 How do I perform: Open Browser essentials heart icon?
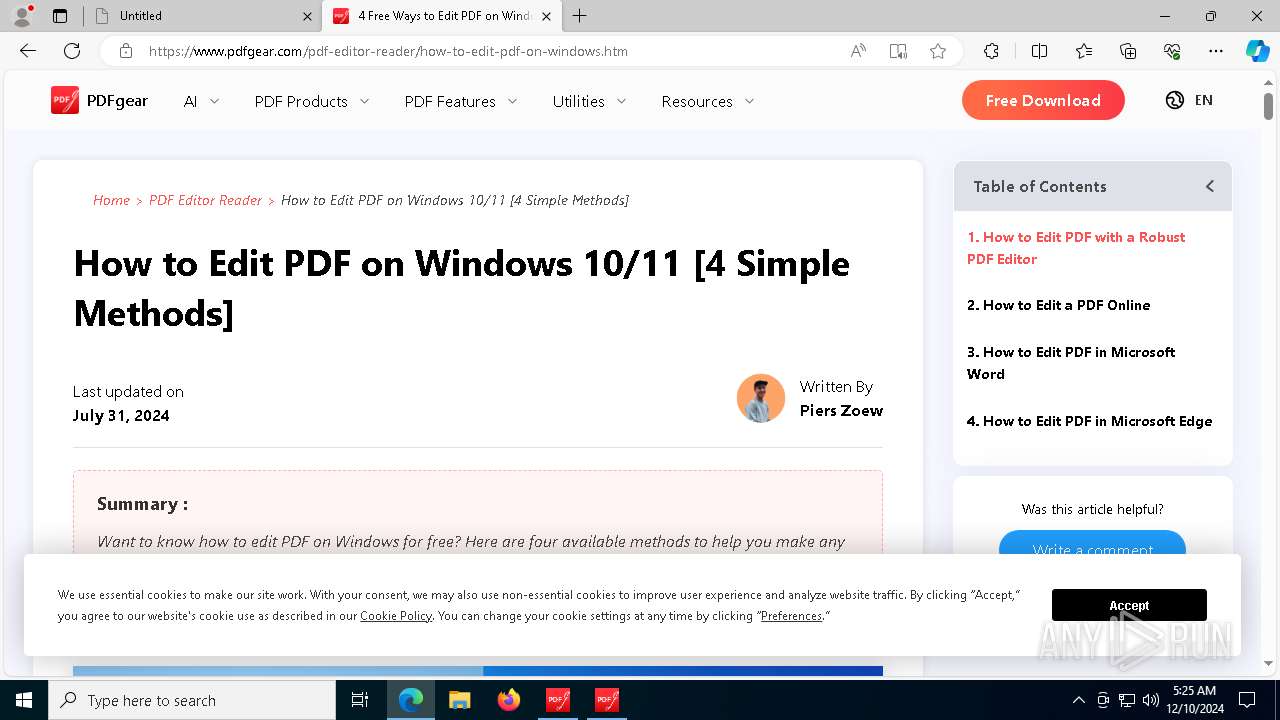point(1172,51)
